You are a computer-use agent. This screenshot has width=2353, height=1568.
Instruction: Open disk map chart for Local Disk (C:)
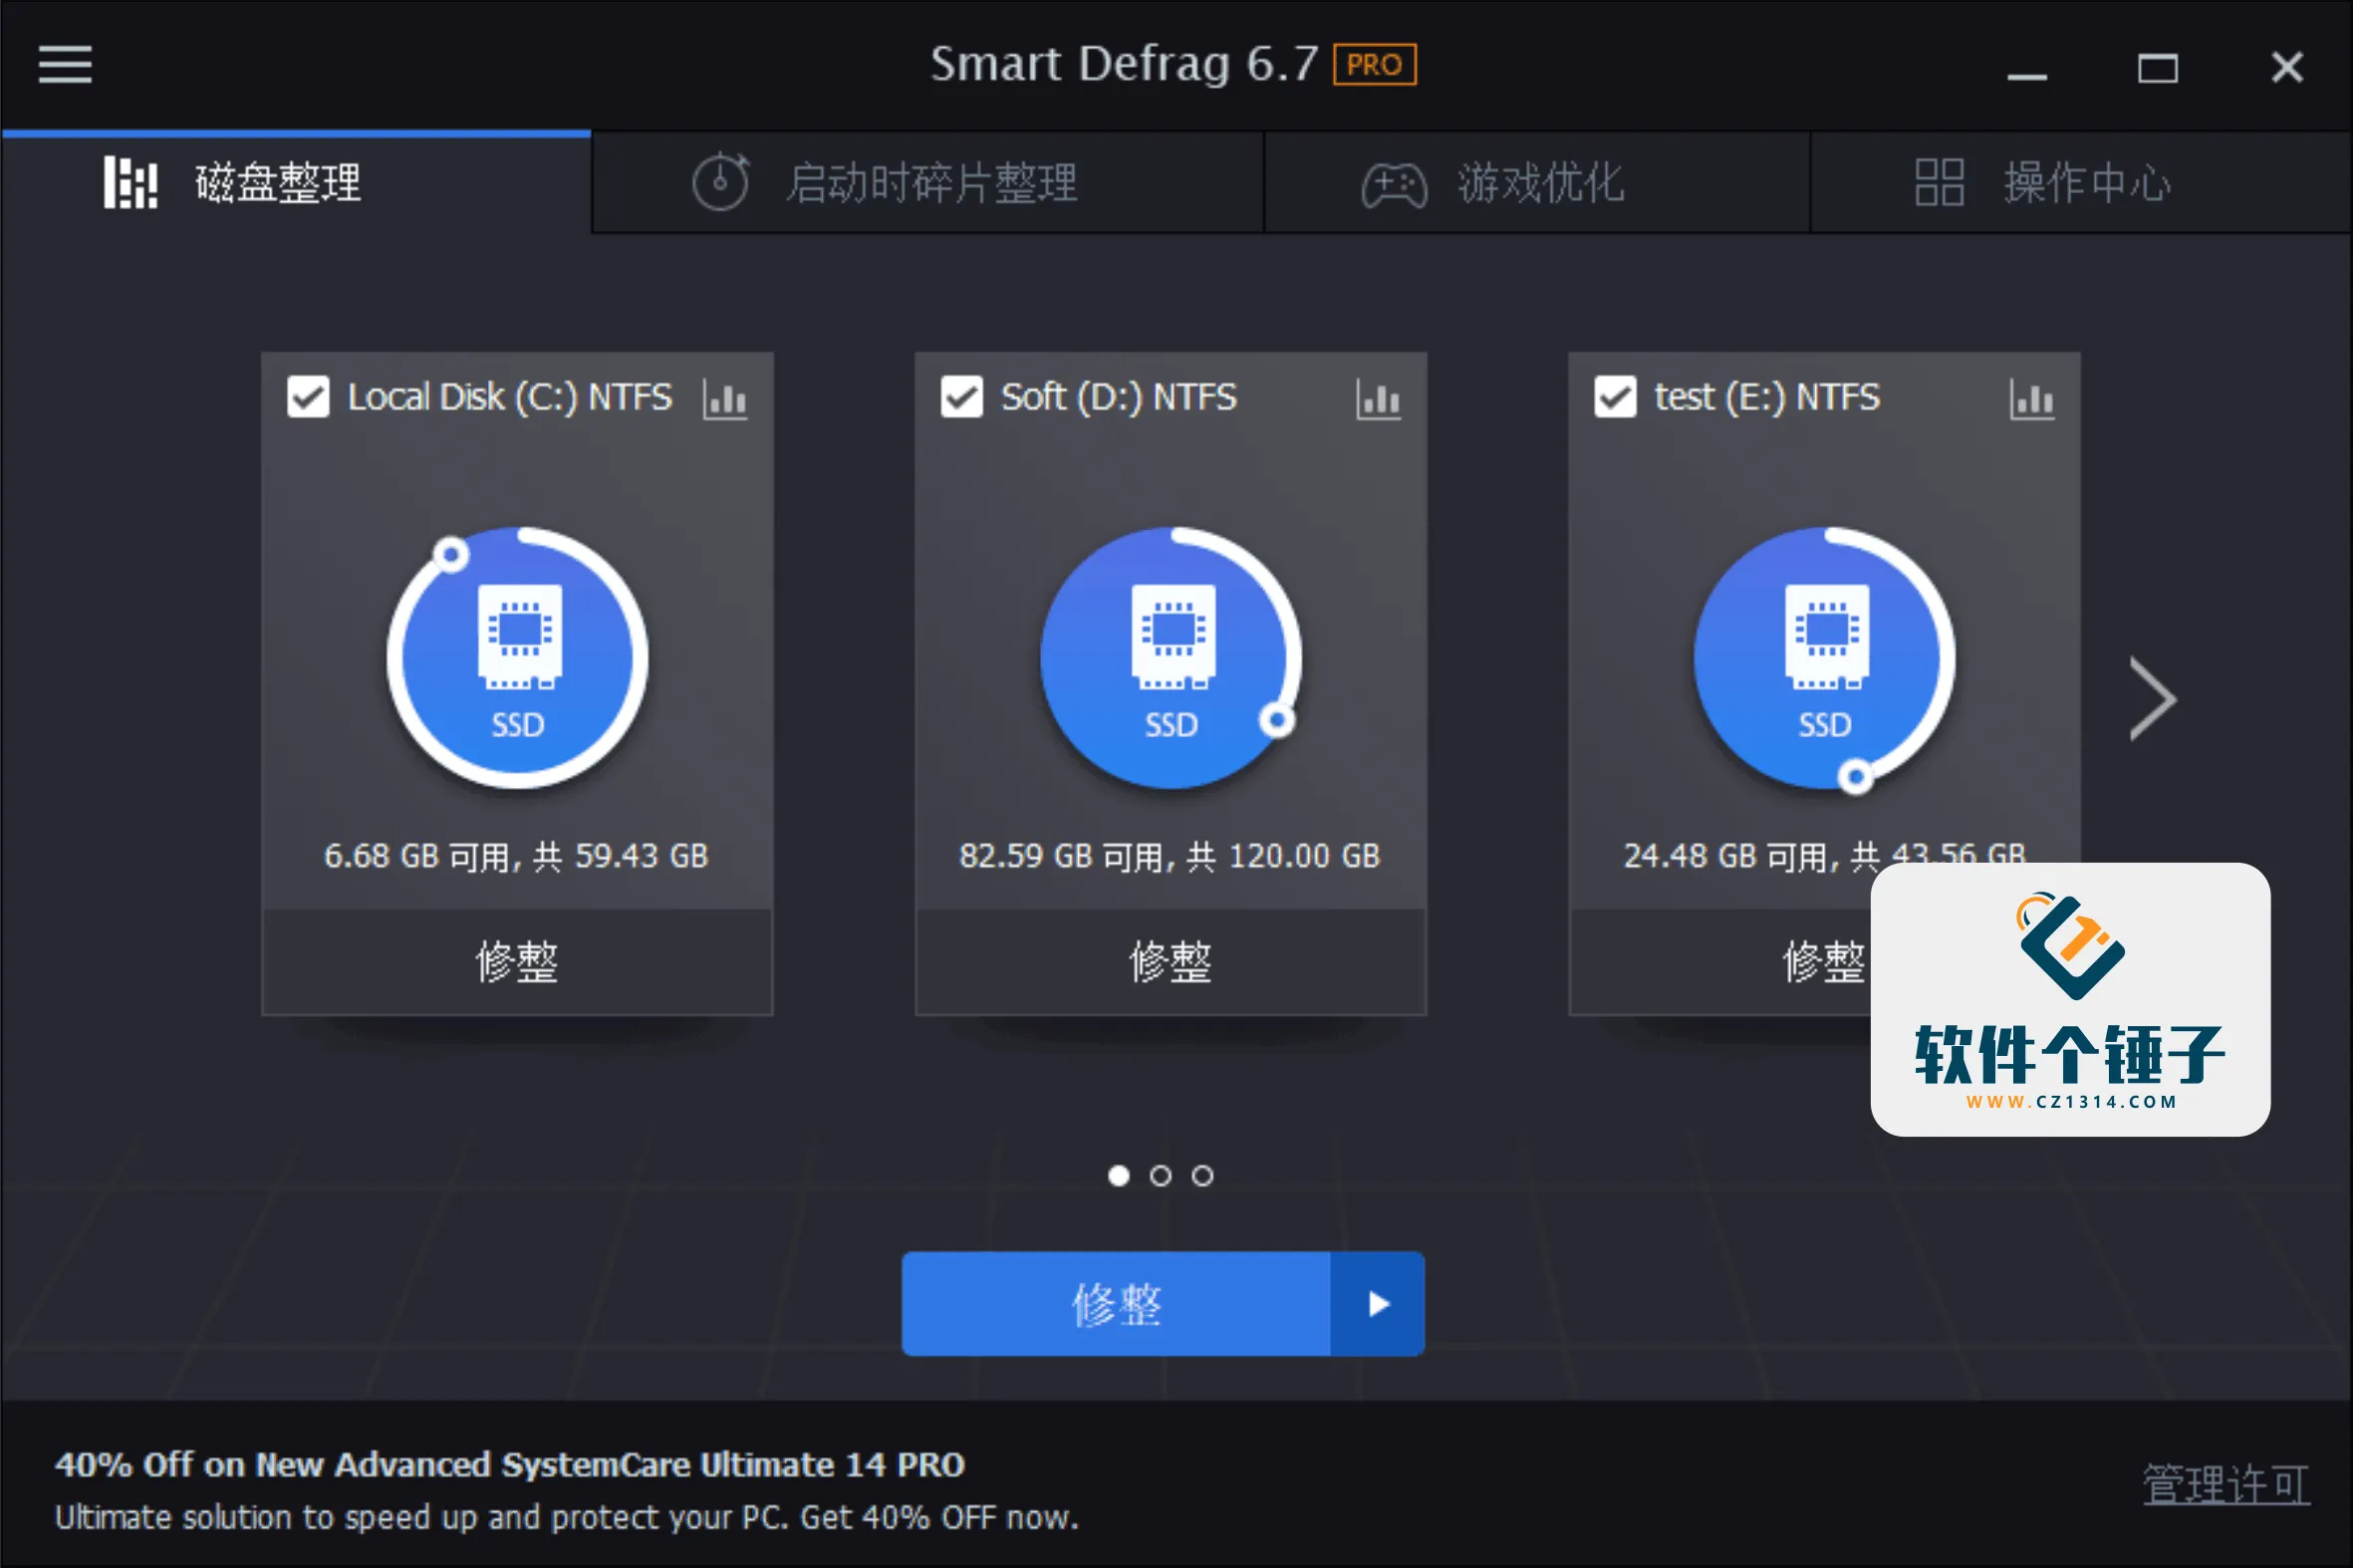(x=725, y=400)
